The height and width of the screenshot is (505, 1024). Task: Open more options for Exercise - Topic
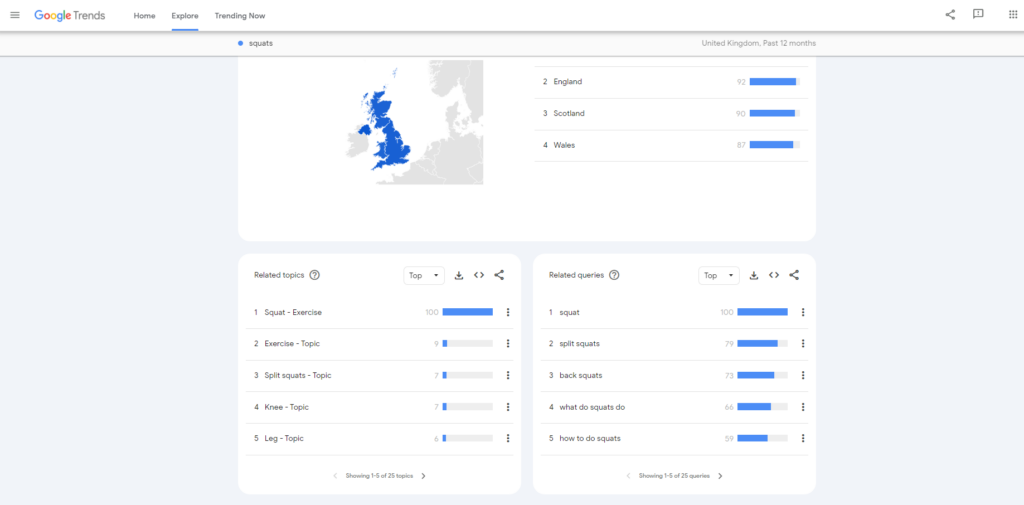(x=508, y=344)
